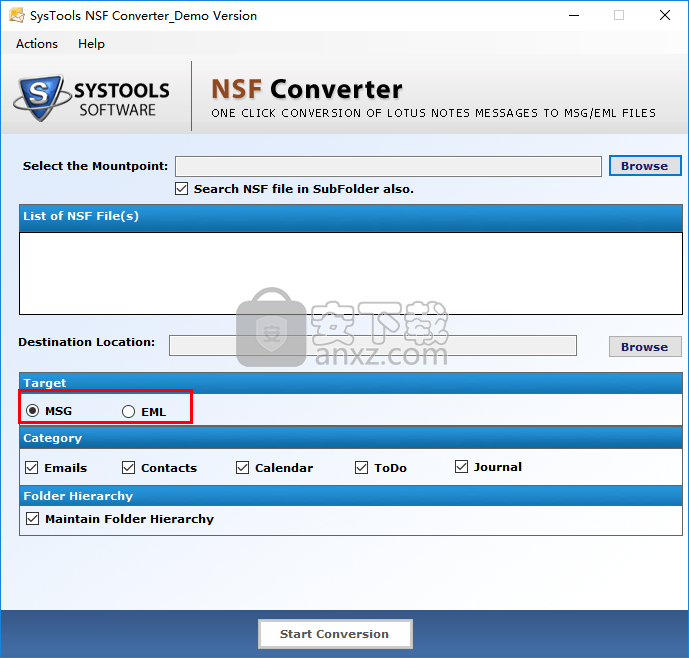This screenshot has width=689, height=658.
Task: Open the Help menu
Action: point(91,44)
